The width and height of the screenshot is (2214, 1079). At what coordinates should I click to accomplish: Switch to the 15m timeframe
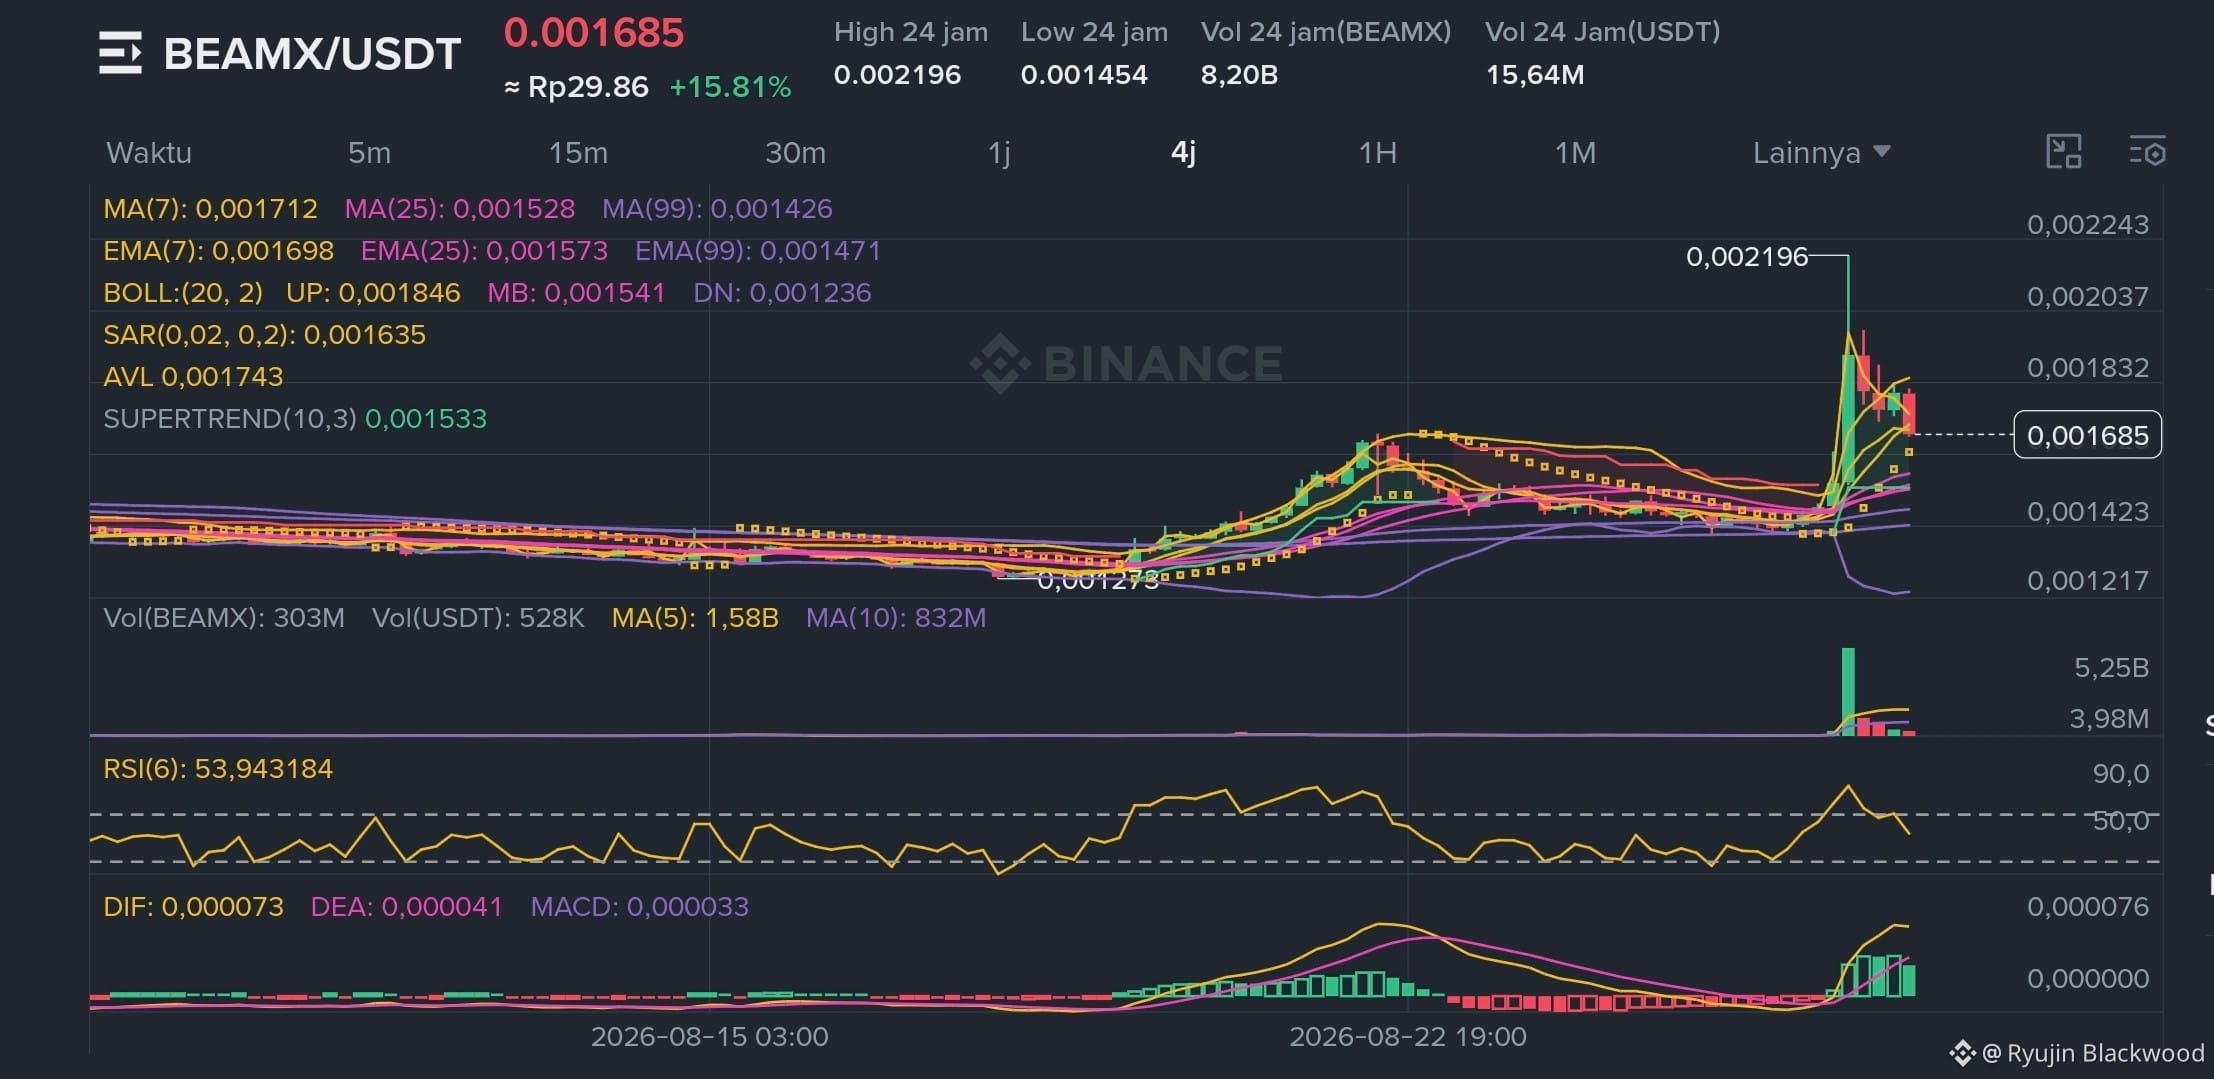(x=578, y=153)
